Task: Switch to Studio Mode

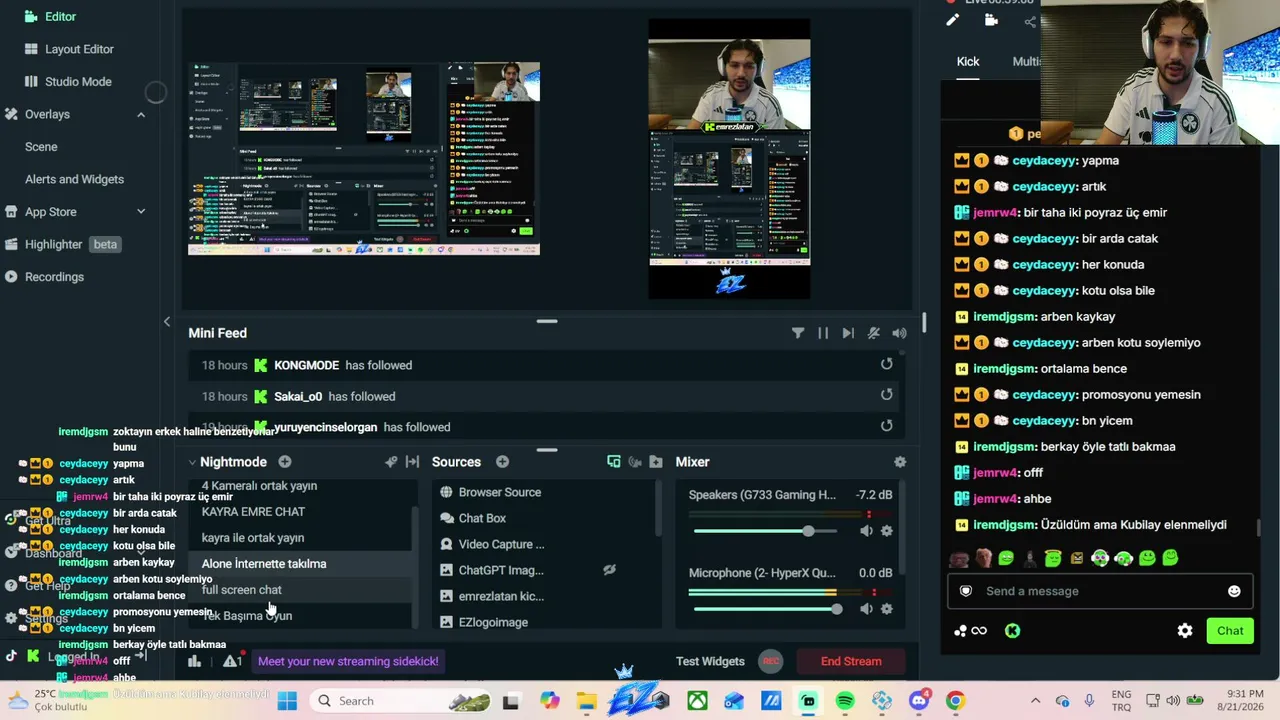Action: tap(78, 82)
